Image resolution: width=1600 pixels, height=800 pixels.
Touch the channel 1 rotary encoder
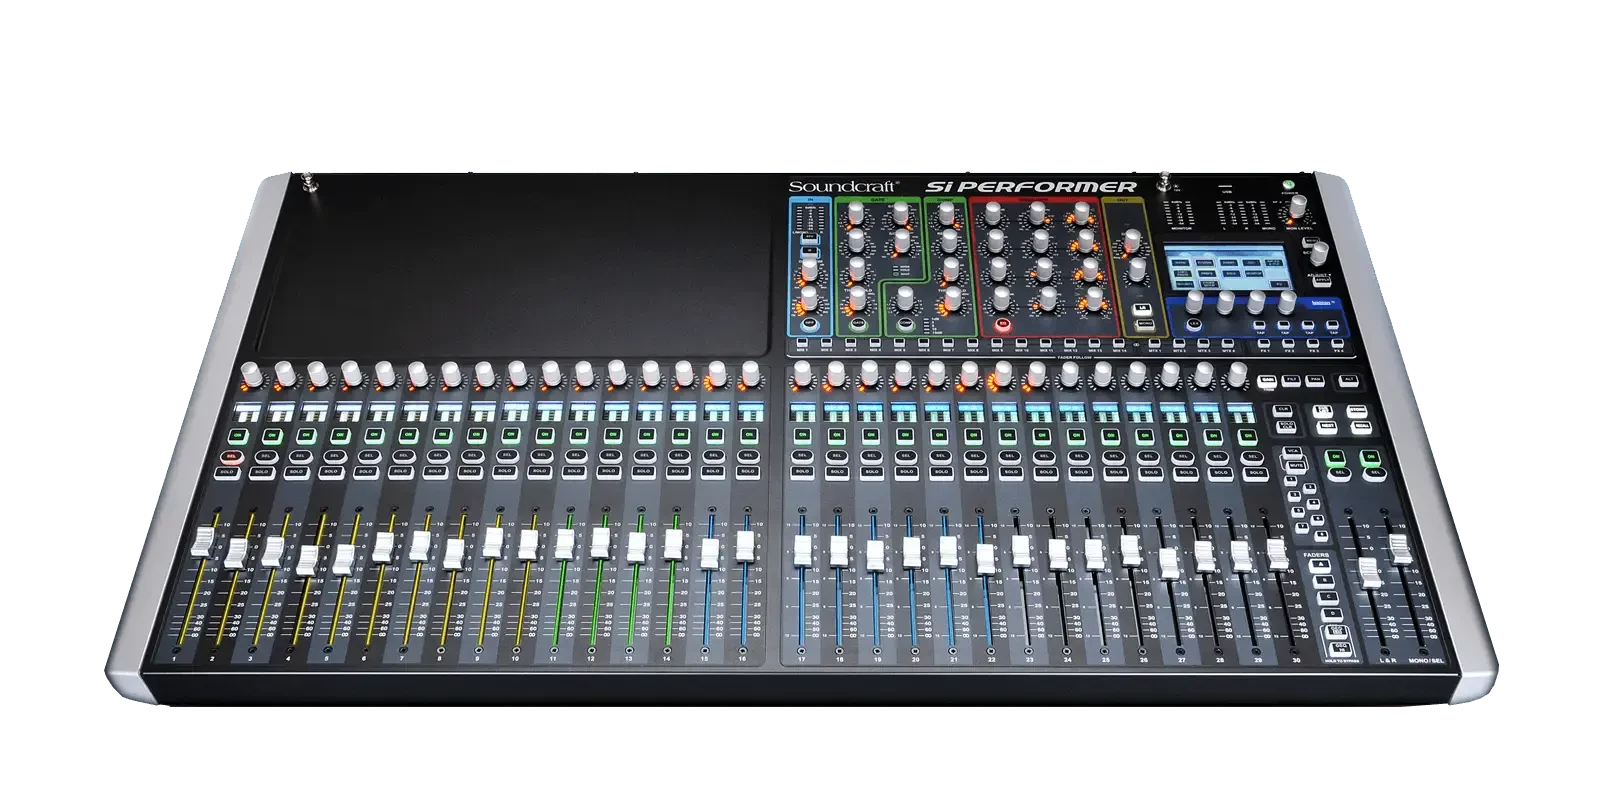pos(252,375)
